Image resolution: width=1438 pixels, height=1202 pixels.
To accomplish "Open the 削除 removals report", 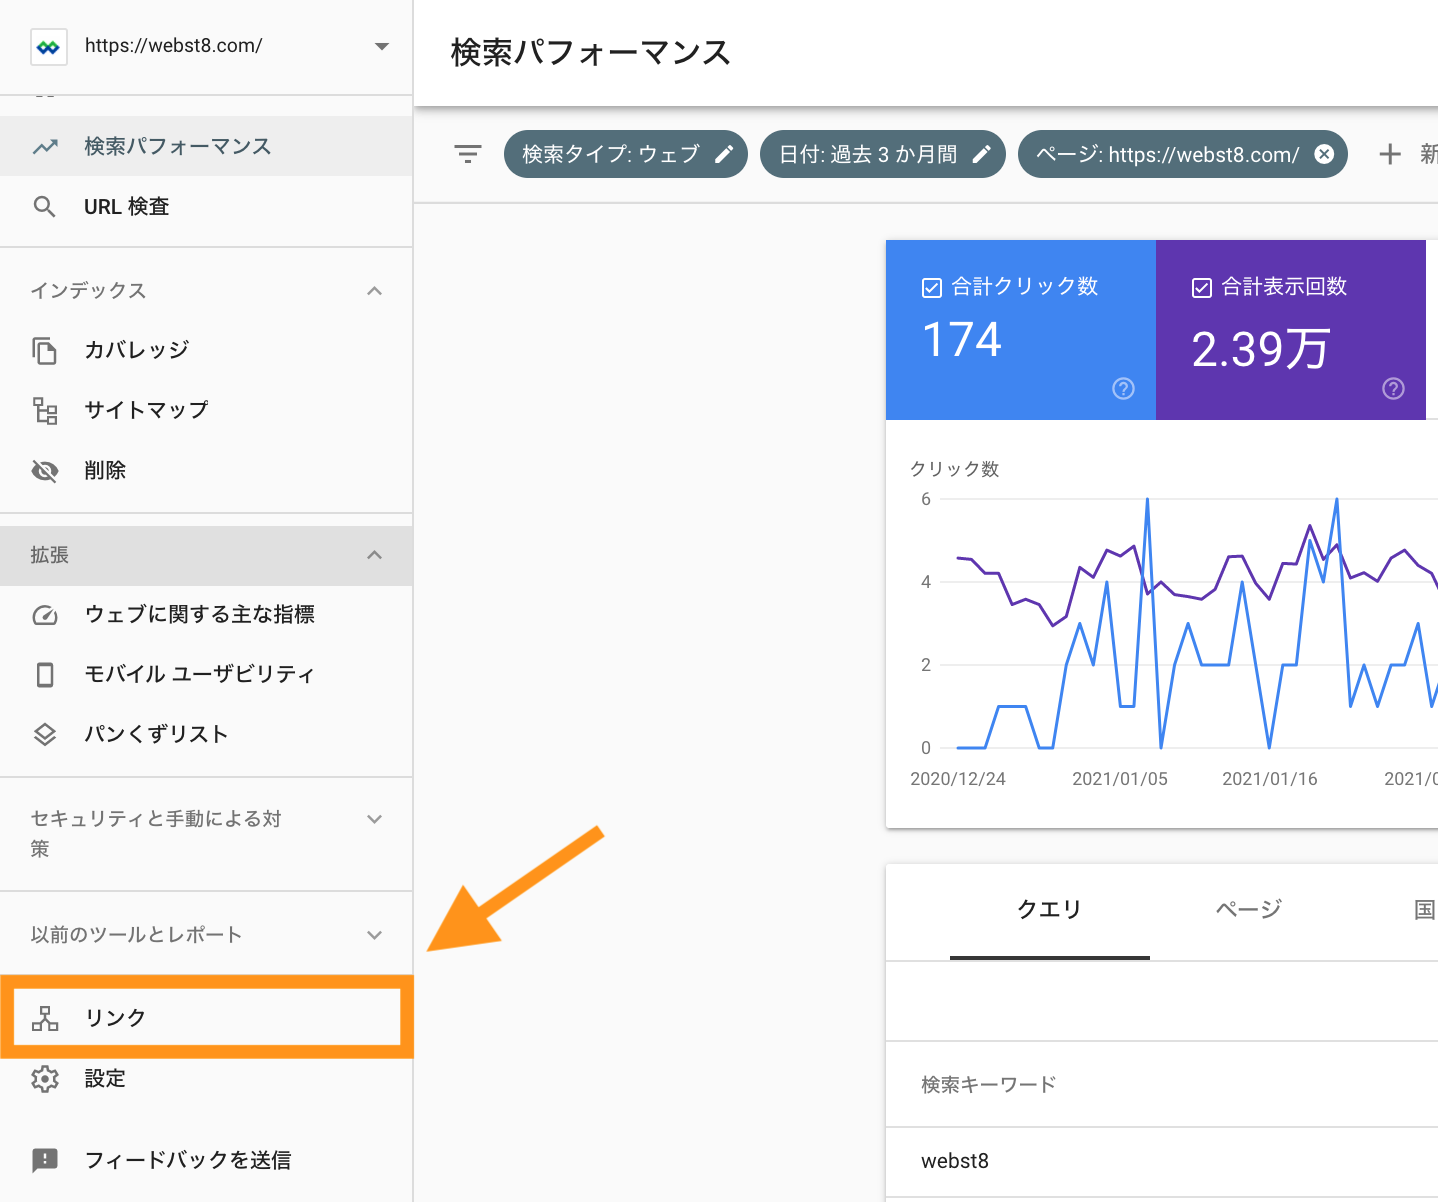I will coord(105,470).
